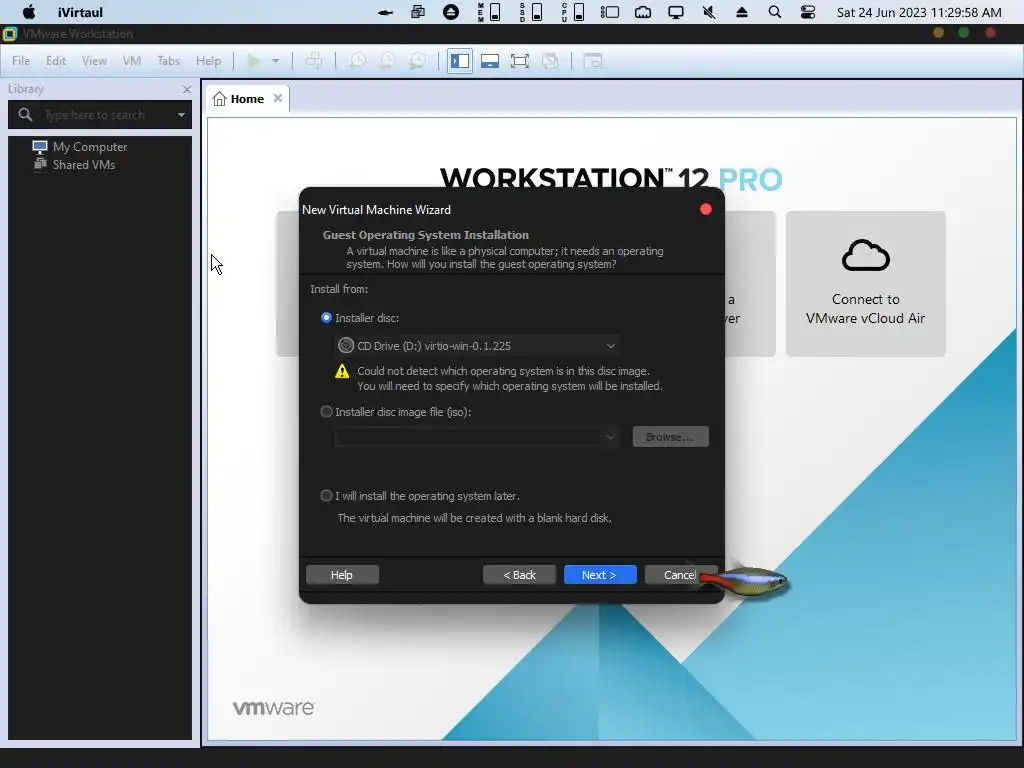The width and height of the screenshot is (1024, 768).
Task: Click the take snapshot clock icon
Action: (x=357, y=61)
